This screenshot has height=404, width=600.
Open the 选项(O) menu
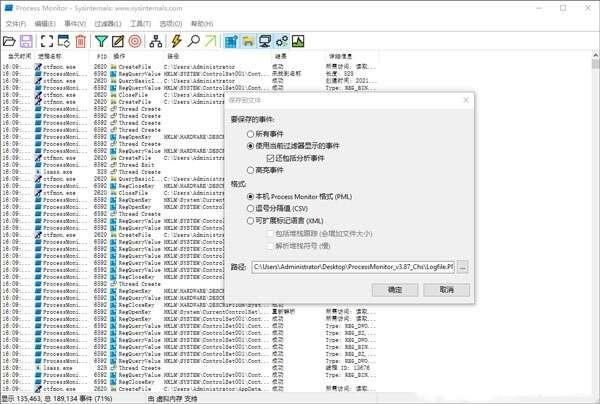point(171,23)
